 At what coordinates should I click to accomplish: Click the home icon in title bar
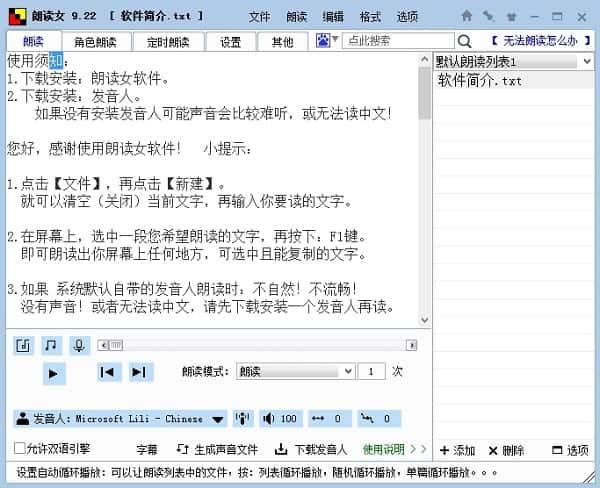466,16
